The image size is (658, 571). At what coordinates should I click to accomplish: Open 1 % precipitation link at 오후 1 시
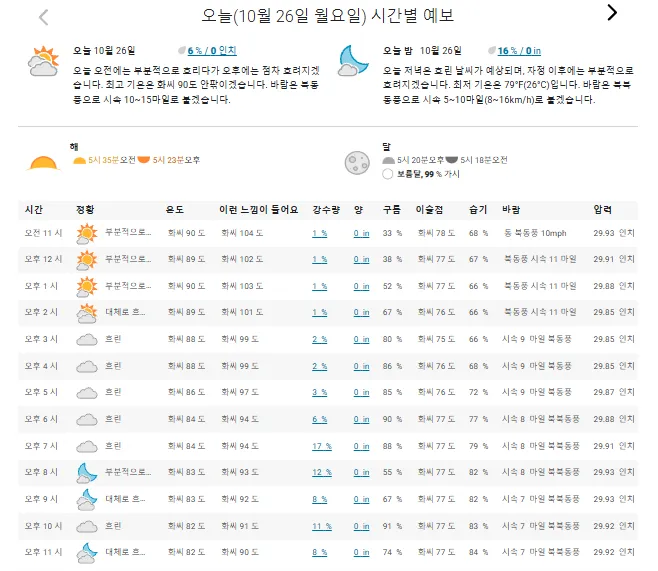click(x=319, y=286)
